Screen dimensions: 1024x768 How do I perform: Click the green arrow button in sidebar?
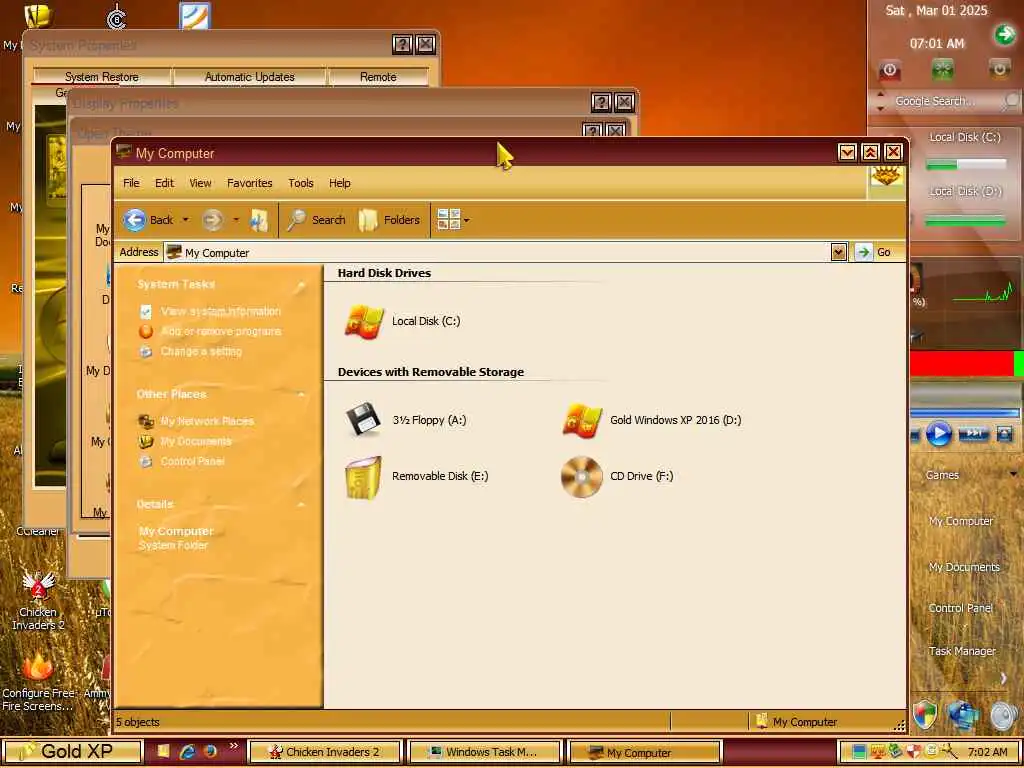1005,34
